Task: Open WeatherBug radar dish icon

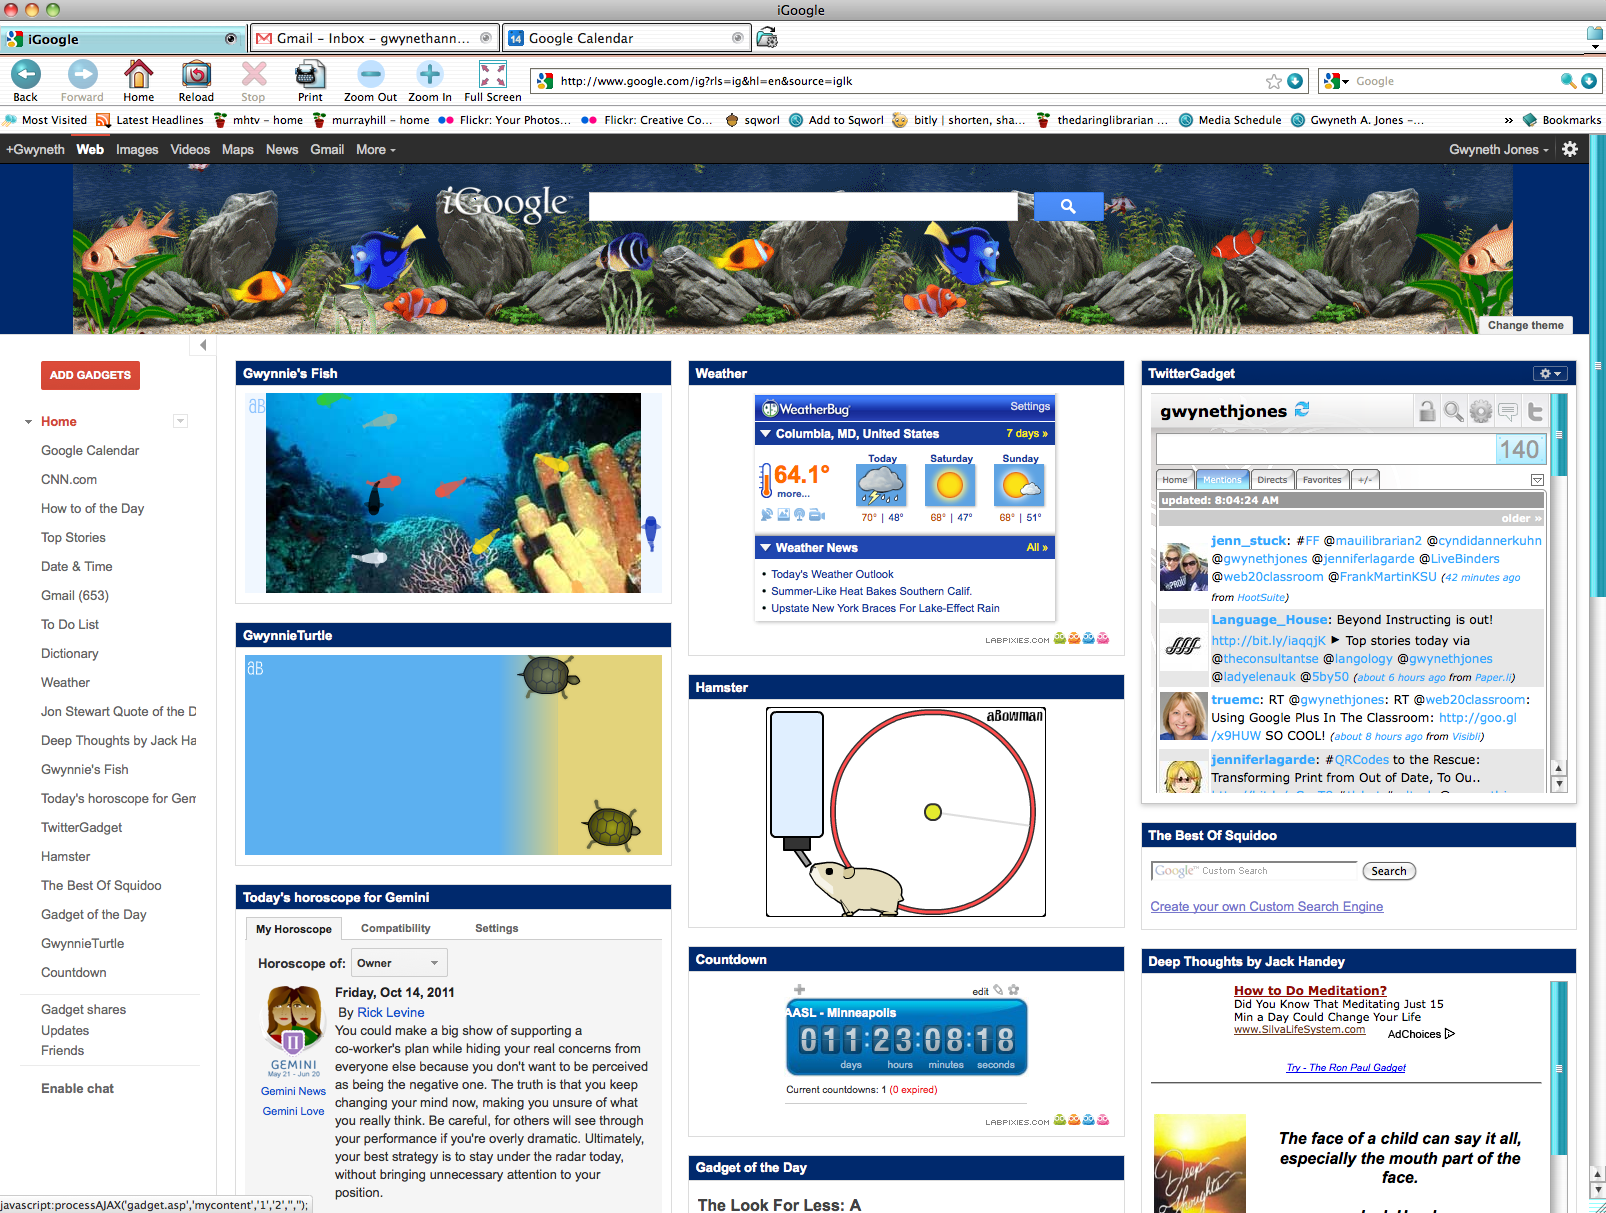Action: [x=767, y=514]
